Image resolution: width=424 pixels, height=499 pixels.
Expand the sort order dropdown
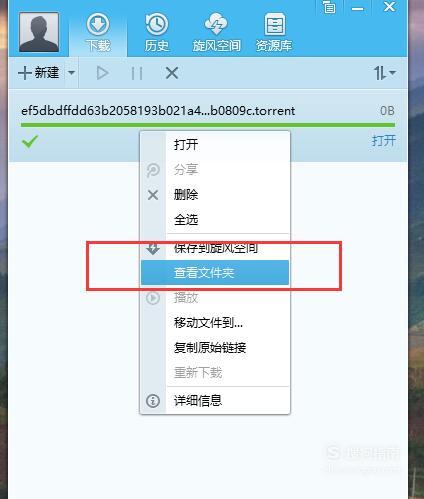[x=384, y=73]
